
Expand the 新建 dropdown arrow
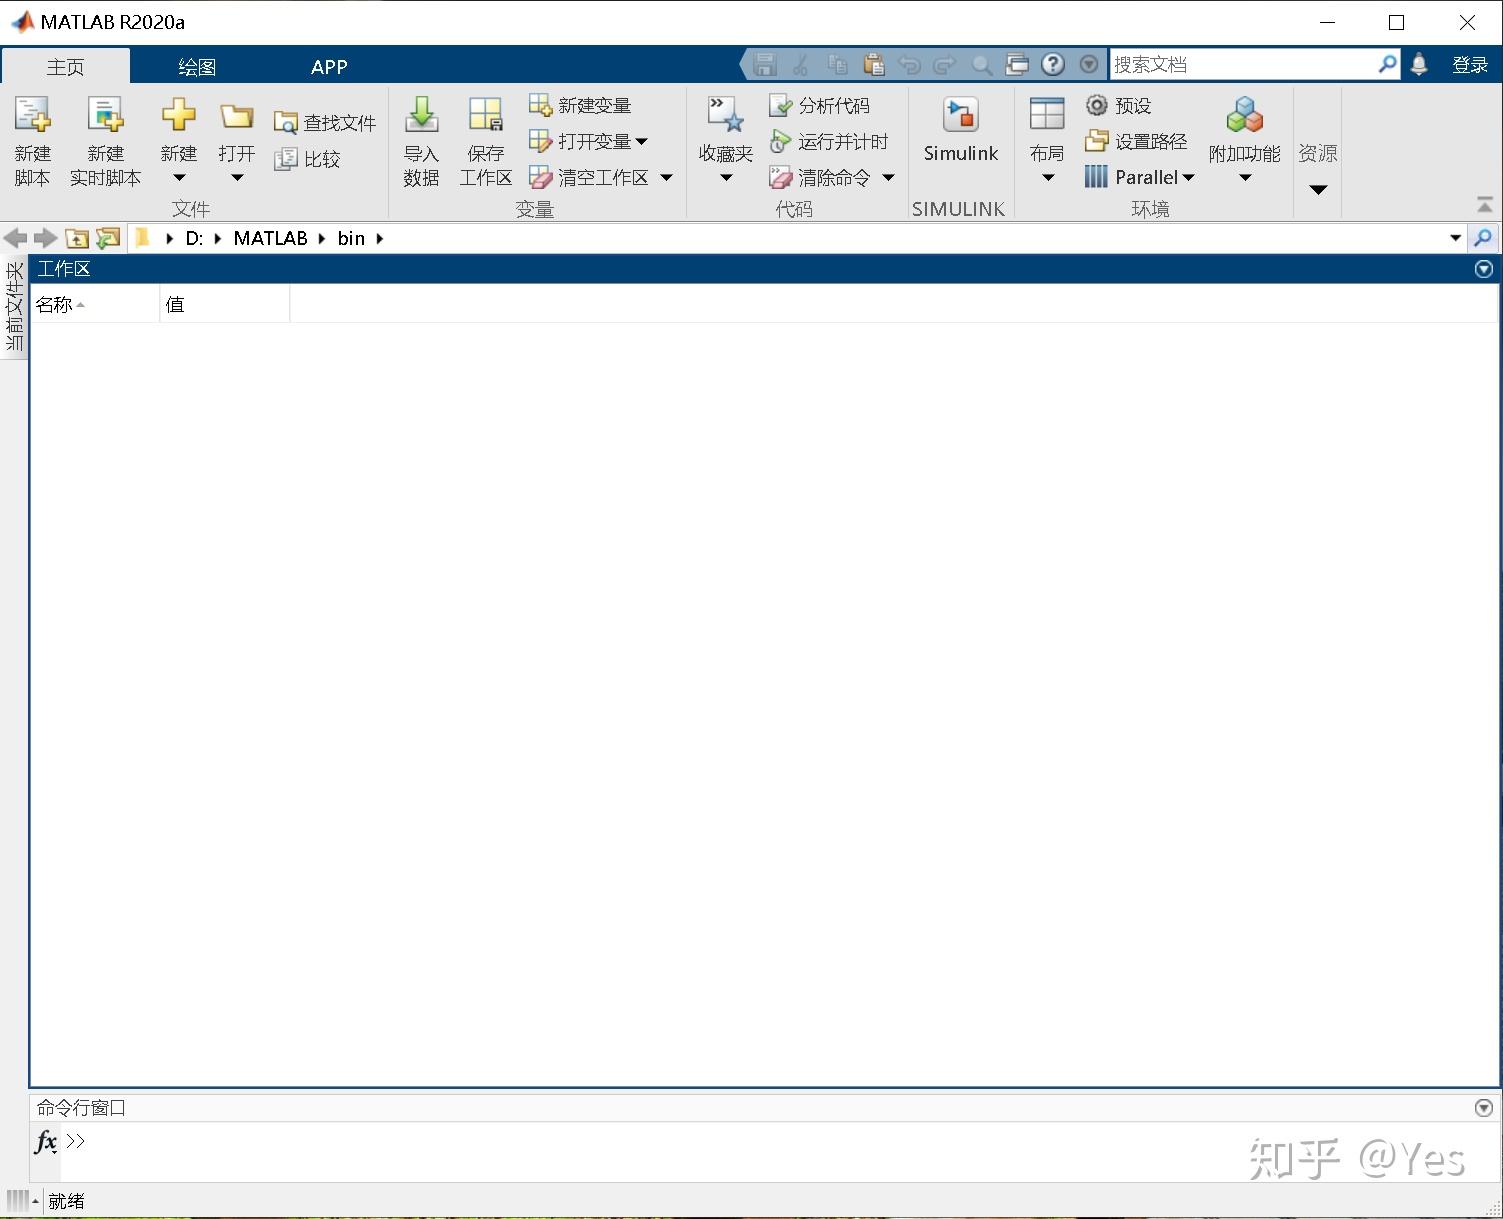click(x=178, y=177)
